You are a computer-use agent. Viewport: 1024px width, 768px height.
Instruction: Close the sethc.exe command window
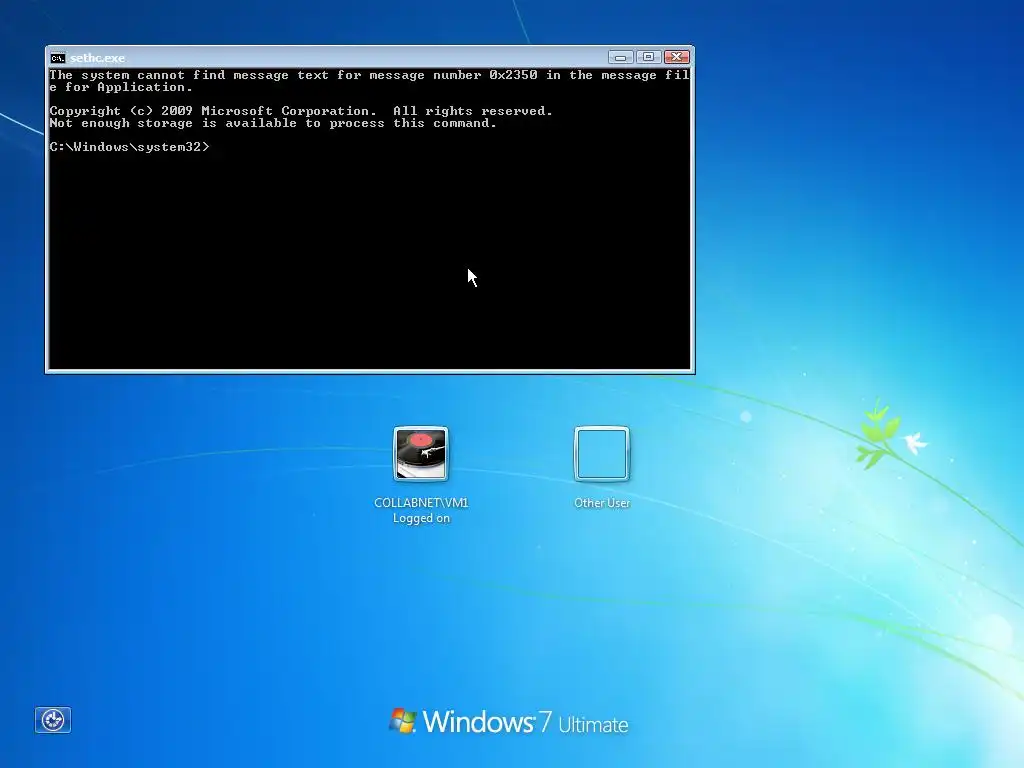click(x=677, y=57)
